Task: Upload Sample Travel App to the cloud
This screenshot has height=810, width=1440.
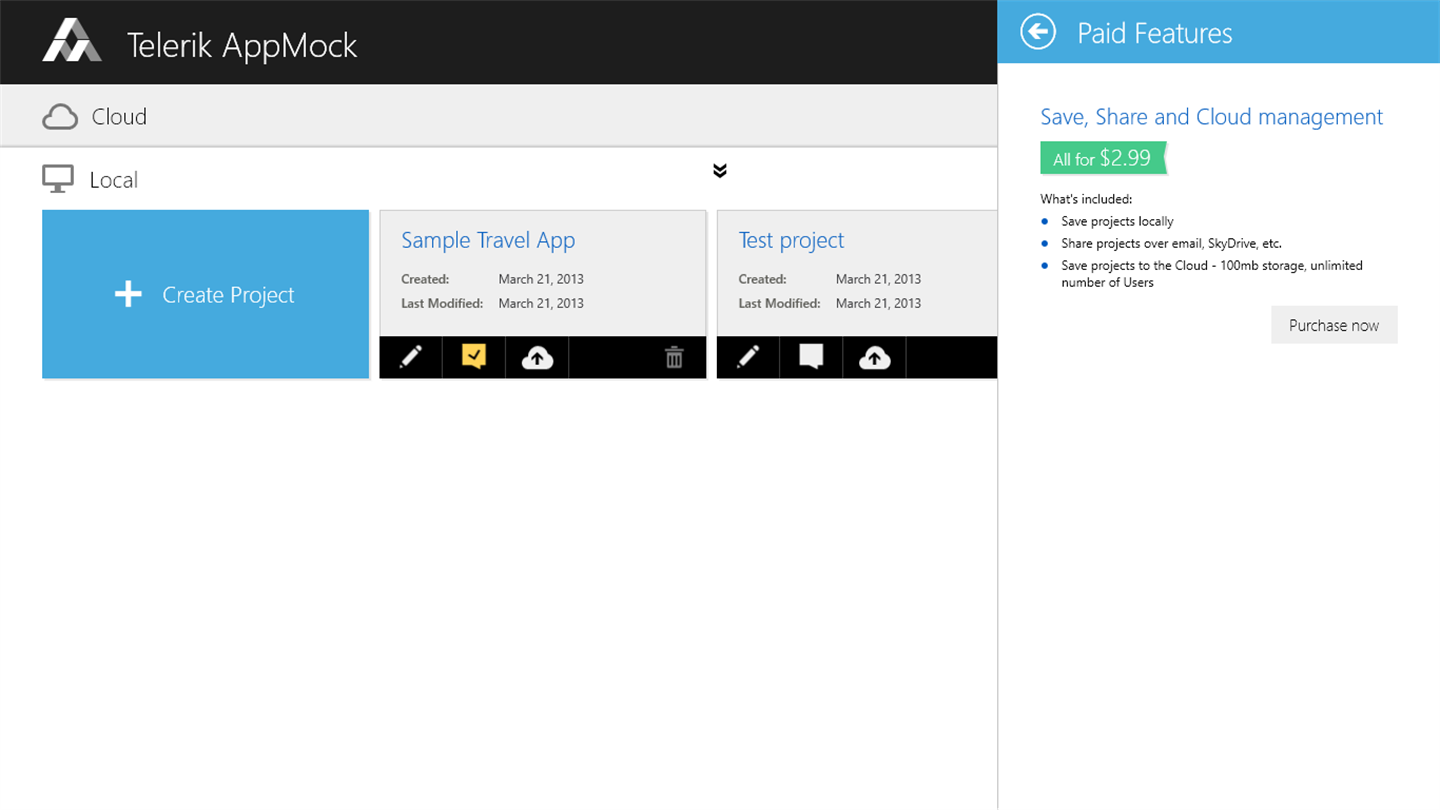Action: (537, 357)
